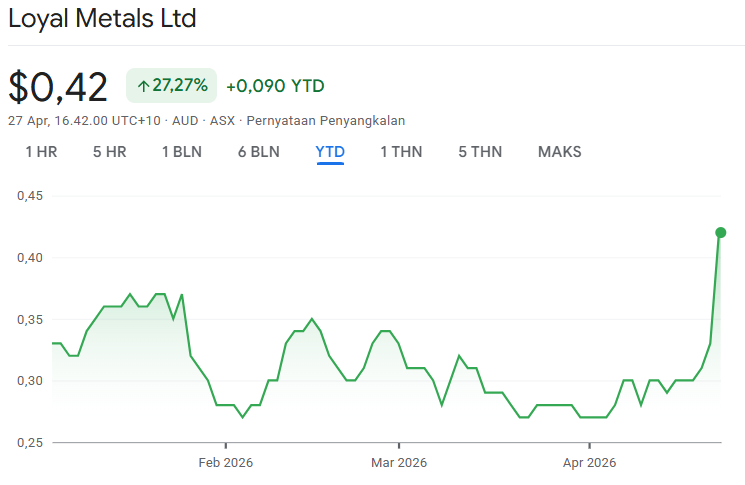Click the Mar 2026 axis label
This screenshot has height=485, width=745.
[x=399, y=463]
